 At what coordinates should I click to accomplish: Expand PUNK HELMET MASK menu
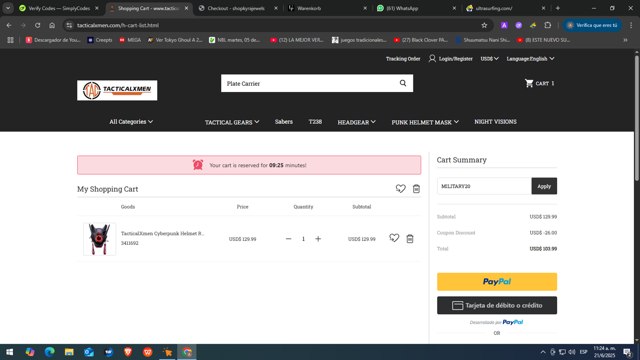(425, 122)
